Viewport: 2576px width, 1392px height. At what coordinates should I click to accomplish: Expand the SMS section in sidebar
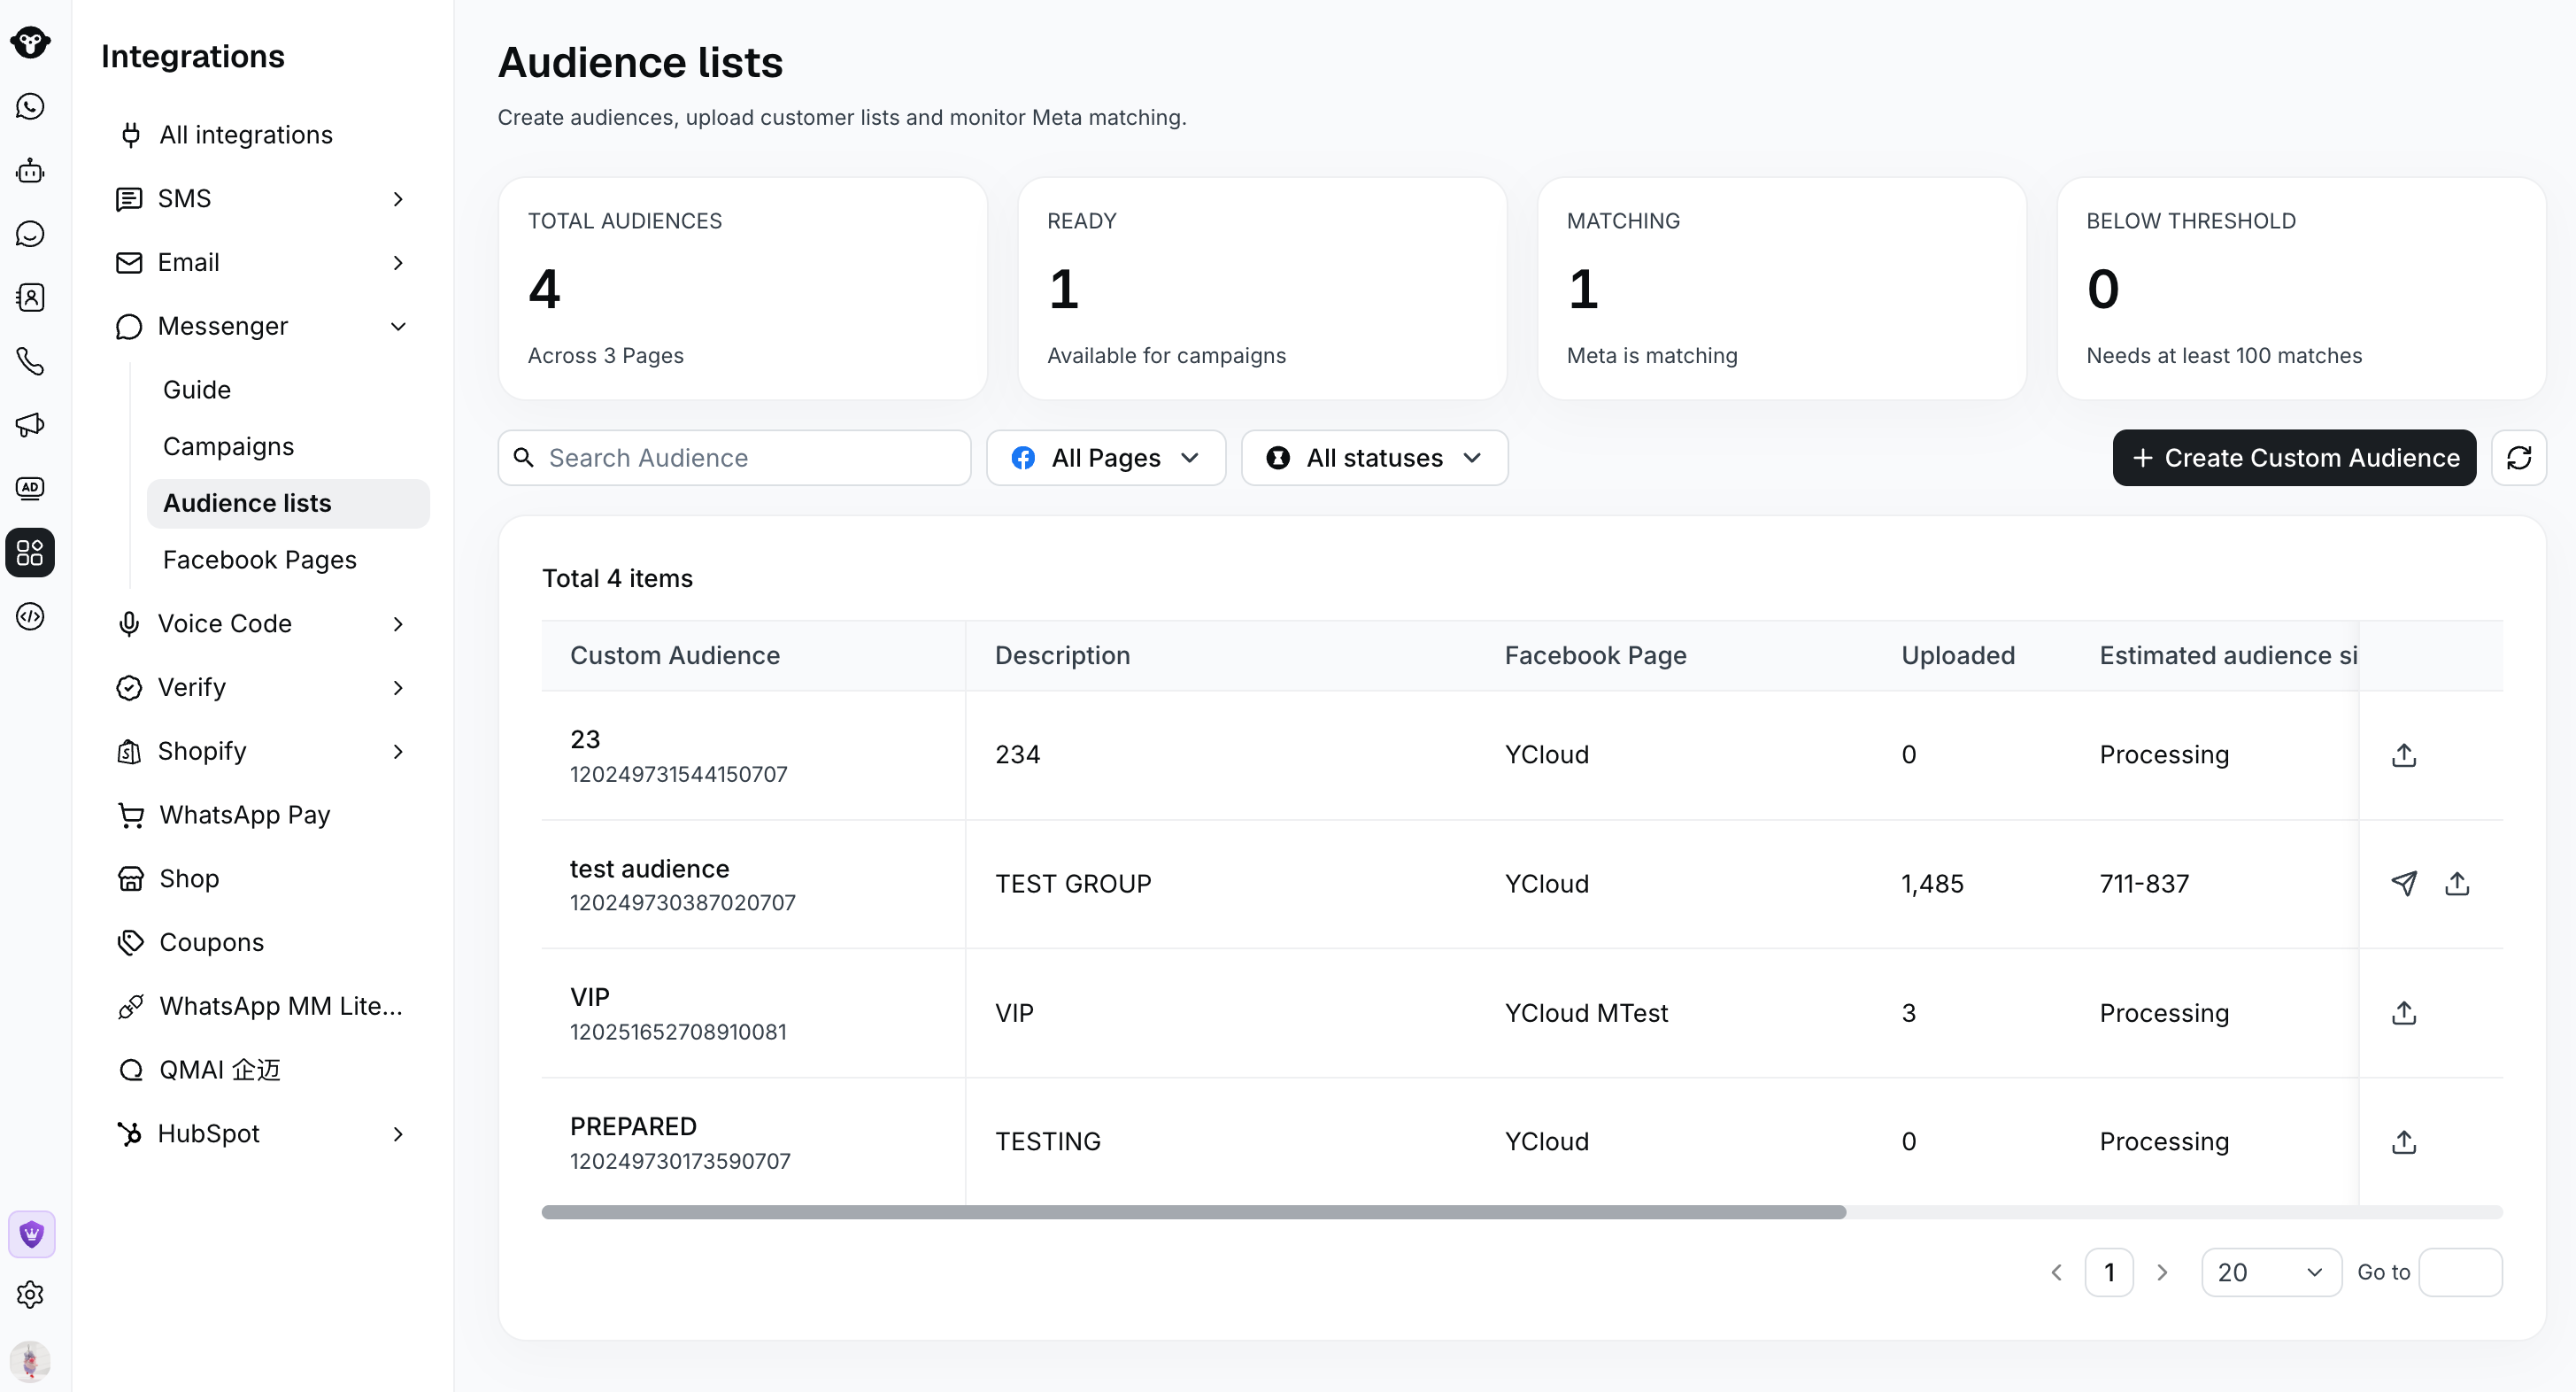coord(263,198)
